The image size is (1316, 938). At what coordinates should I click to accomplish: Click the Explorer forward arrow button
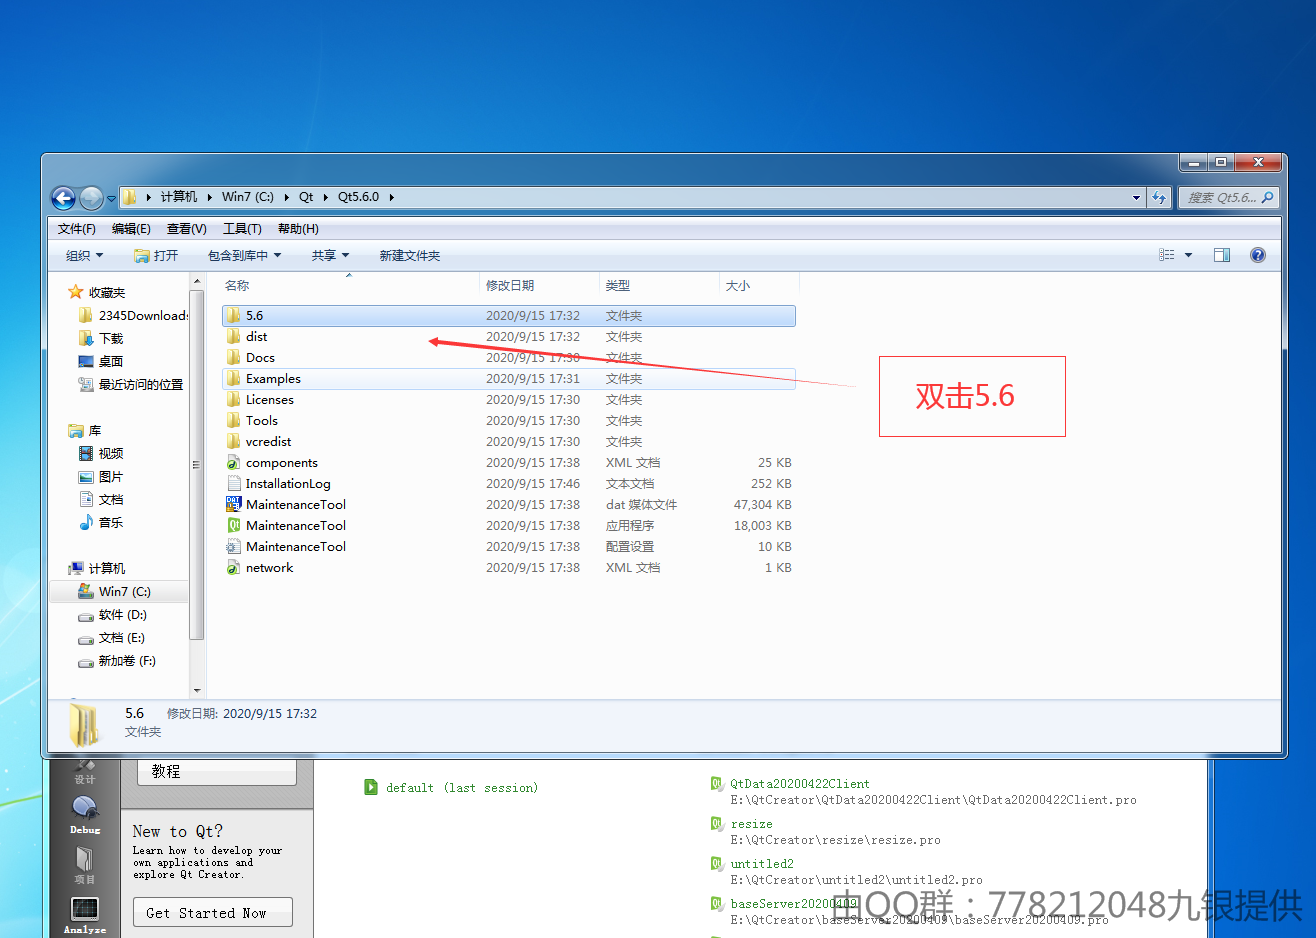pyautogui.click(x=91, y=198)
